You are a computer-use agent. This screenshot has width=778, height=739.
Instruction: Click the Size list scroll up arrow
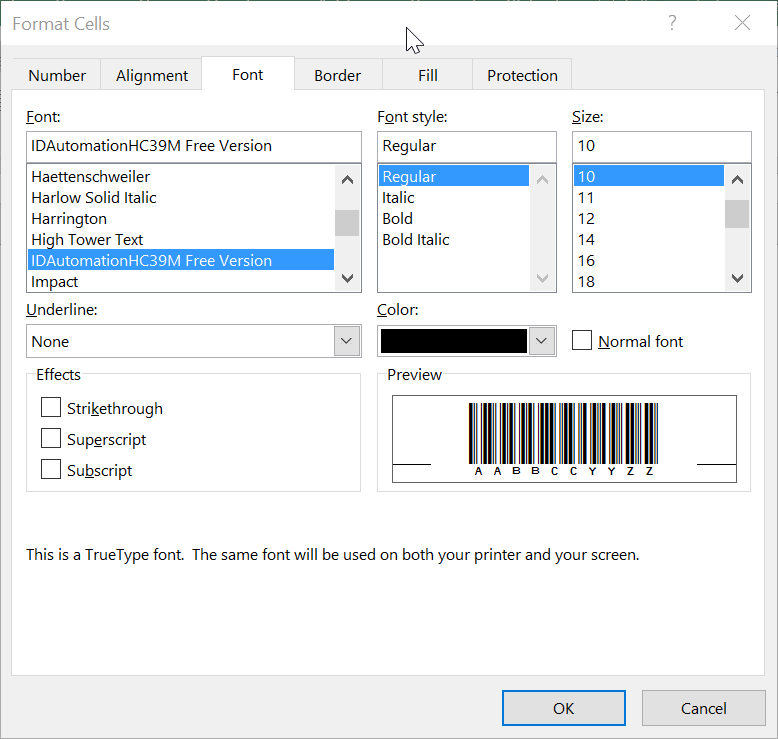pyautogui.click(x=737, y=180)
